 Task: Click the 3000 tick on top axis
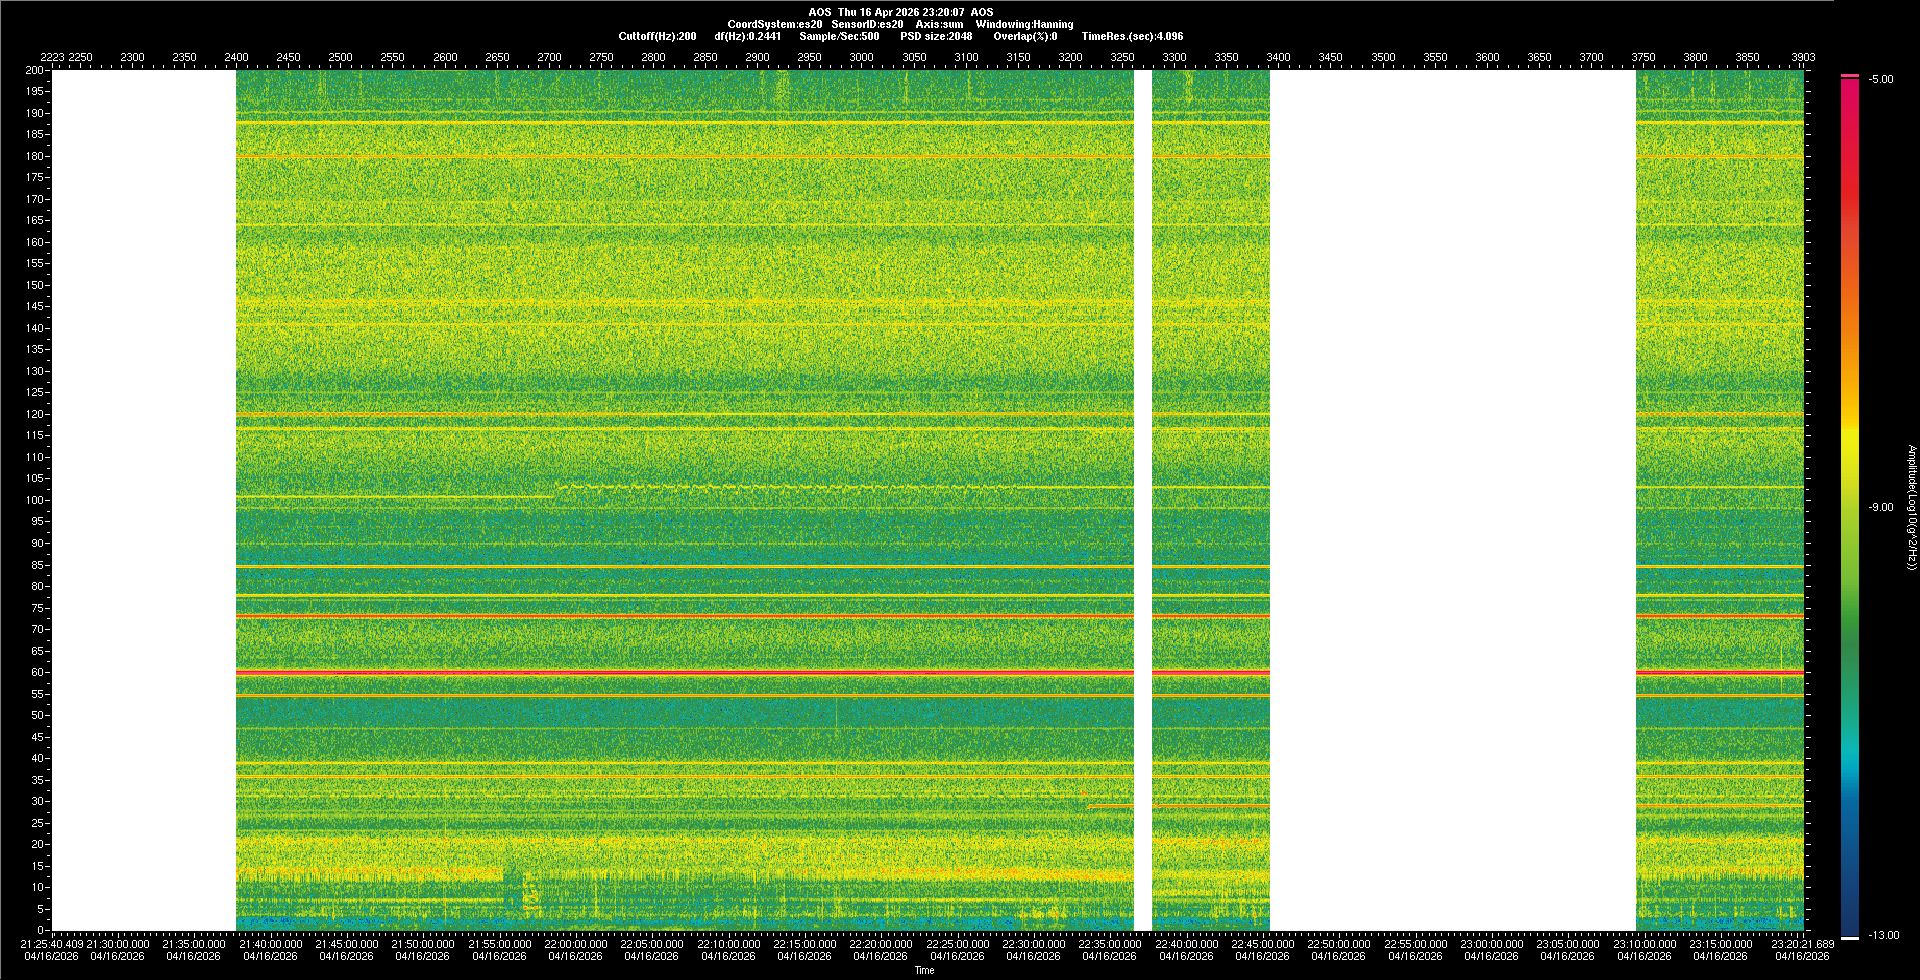[x=861, y=58]
